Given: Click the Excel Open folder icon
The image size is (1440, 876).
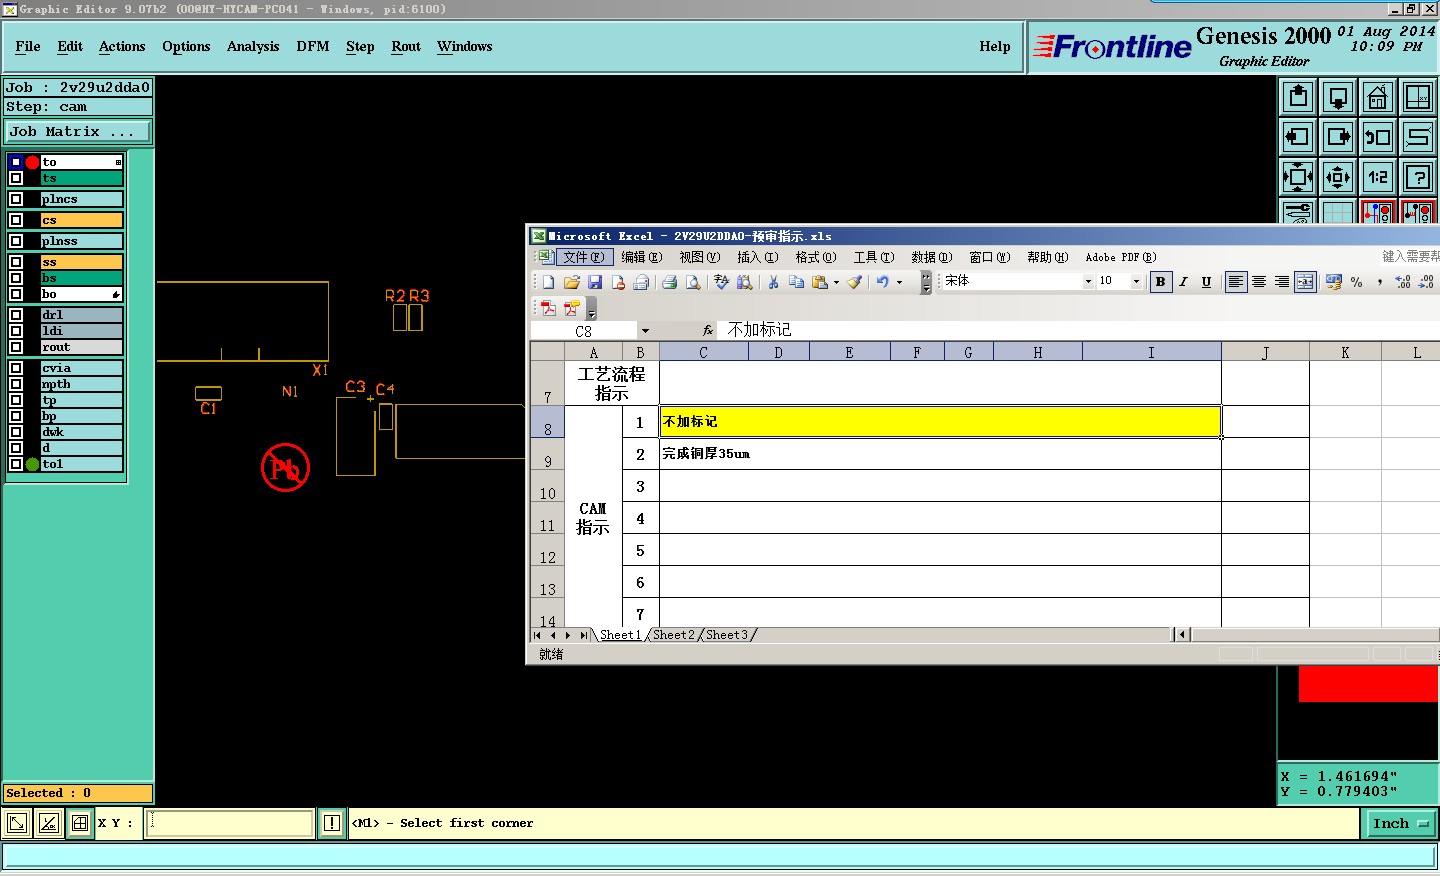Looking at the screenshot, I should [x=571, y=282].
